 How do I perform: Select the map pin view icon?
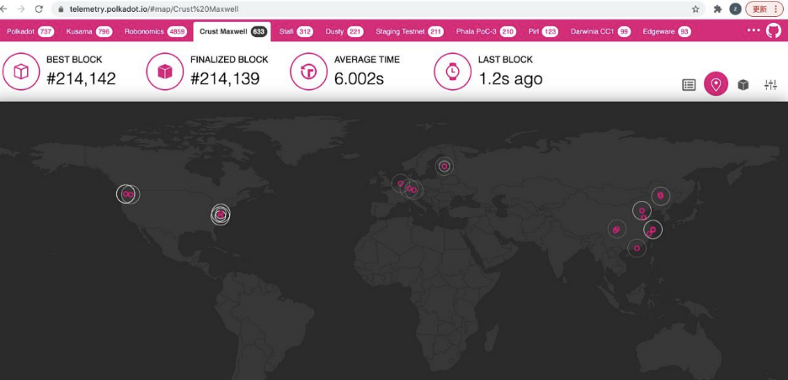pos(716,84)
